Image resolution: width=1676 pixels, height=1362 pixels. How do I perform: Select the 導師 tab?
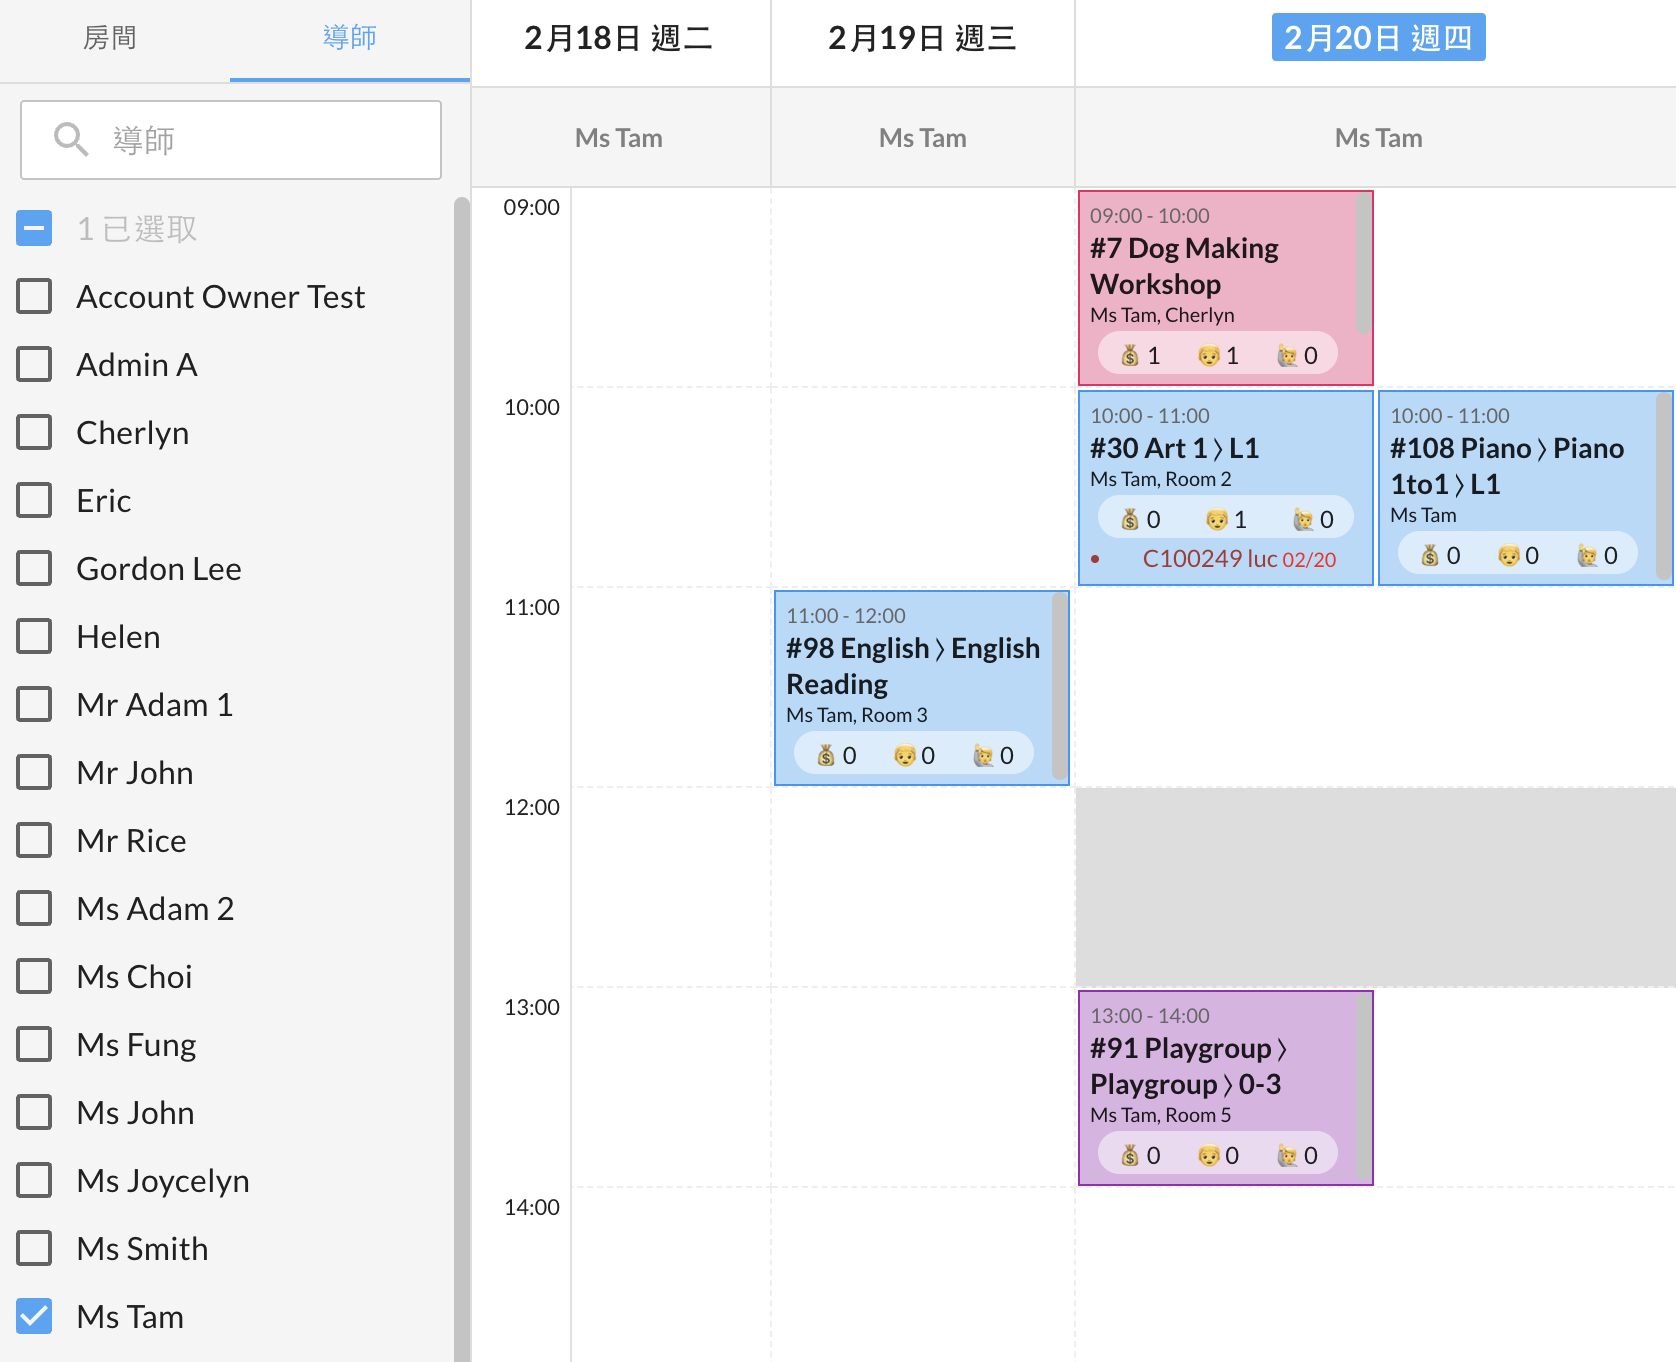349,38
